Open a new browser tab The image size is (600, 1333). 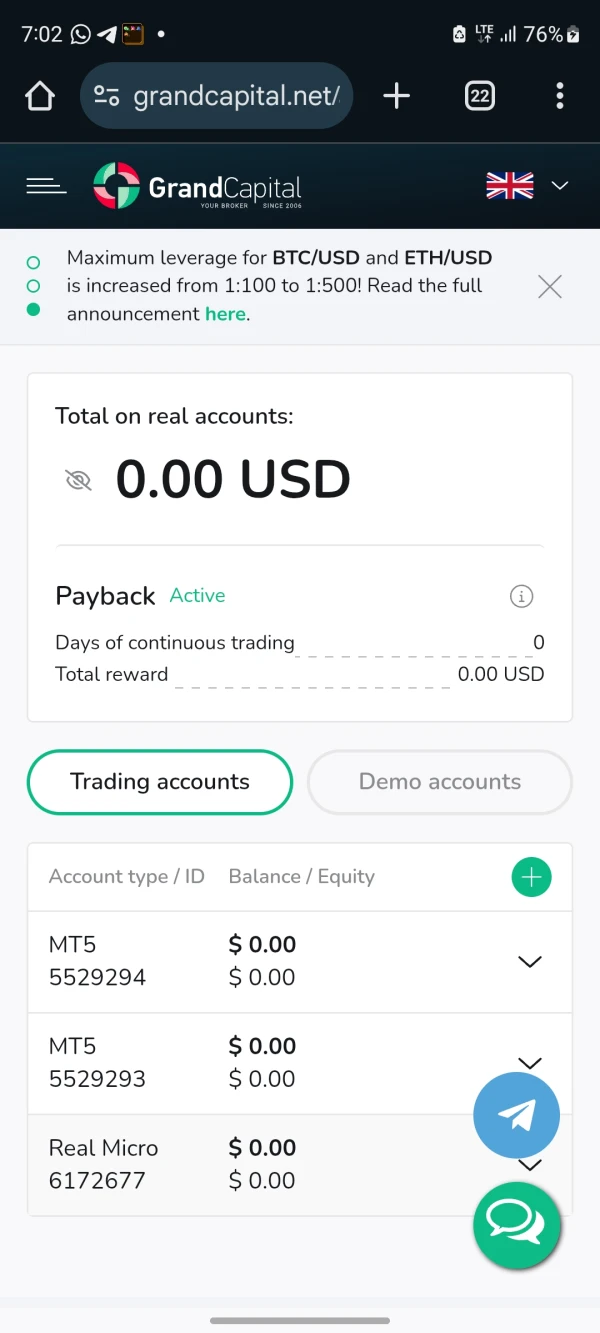pyautogui.click(x=397, y=96)
